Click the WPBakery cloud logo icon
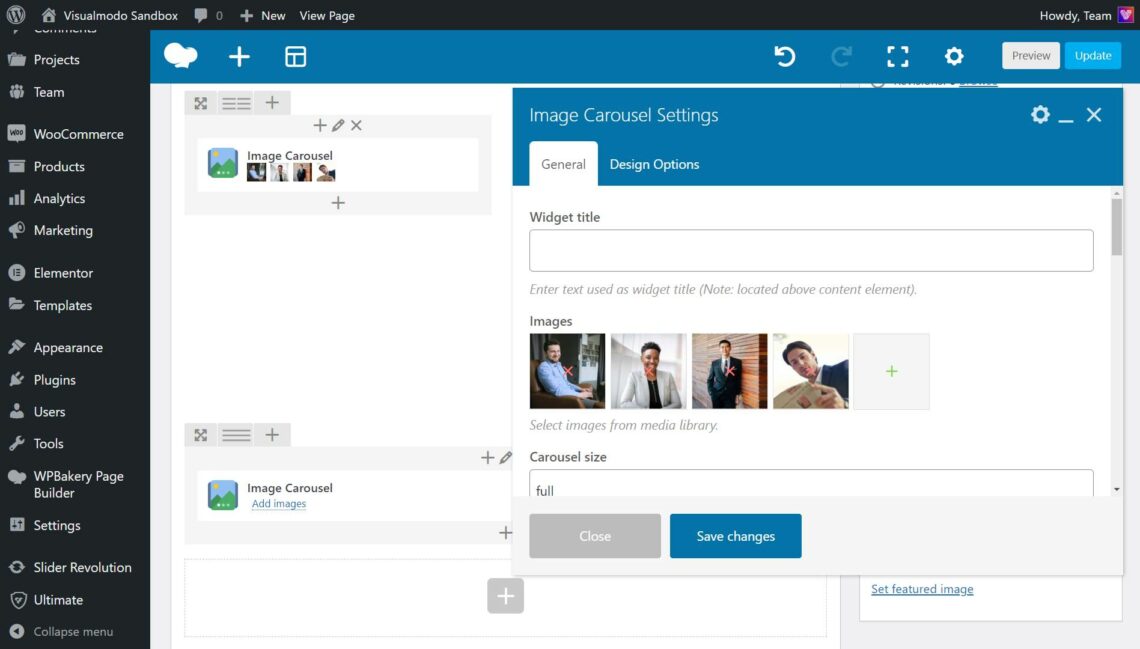The width and height of the screenshot is (1140, 649). (181, 56)
